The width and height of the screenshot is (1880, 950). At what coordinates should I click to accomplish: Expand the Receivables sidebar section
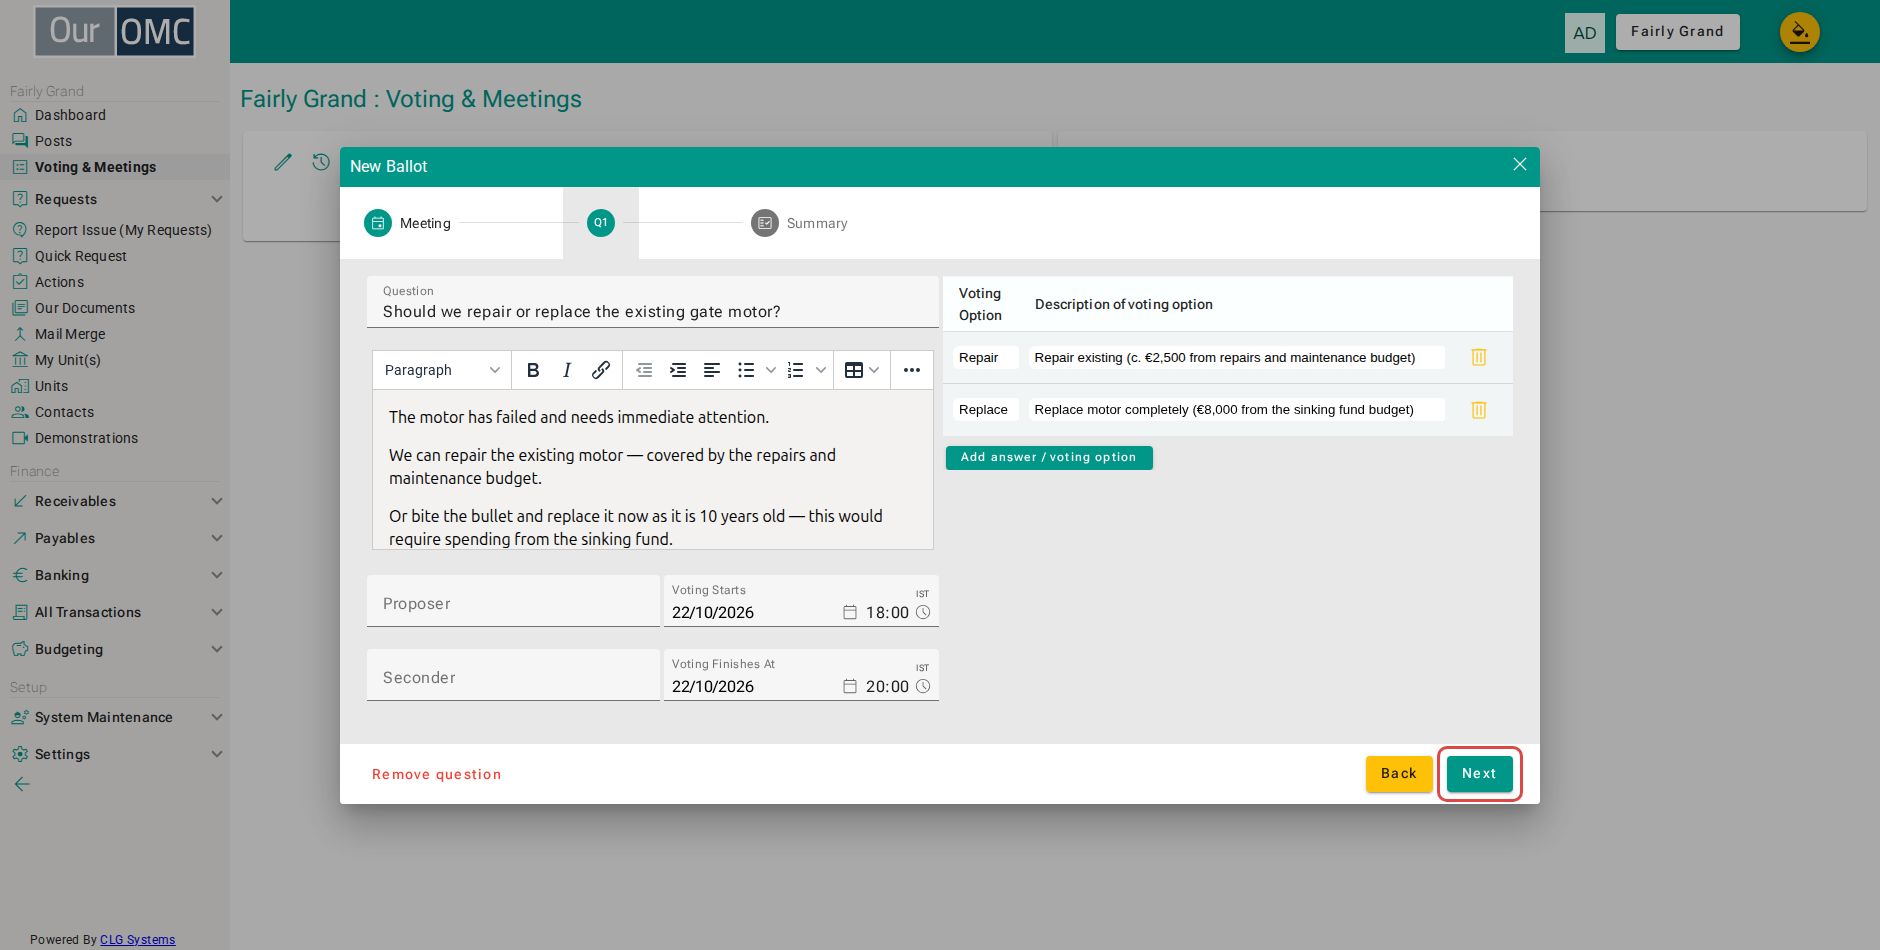click(x=115, y=501)
